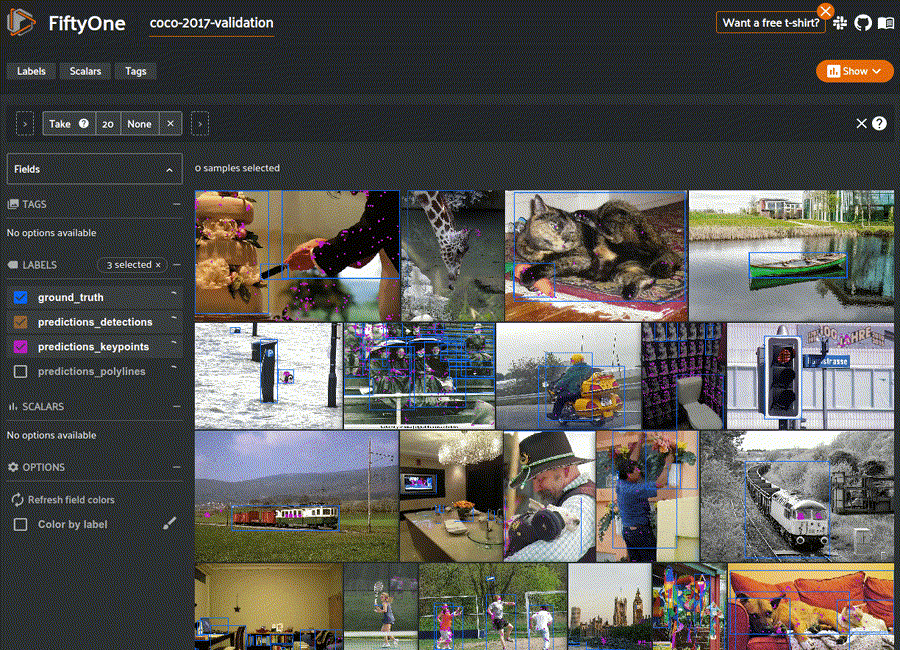Add a stage before Take

pyautogui.click(x=25, y=123)
